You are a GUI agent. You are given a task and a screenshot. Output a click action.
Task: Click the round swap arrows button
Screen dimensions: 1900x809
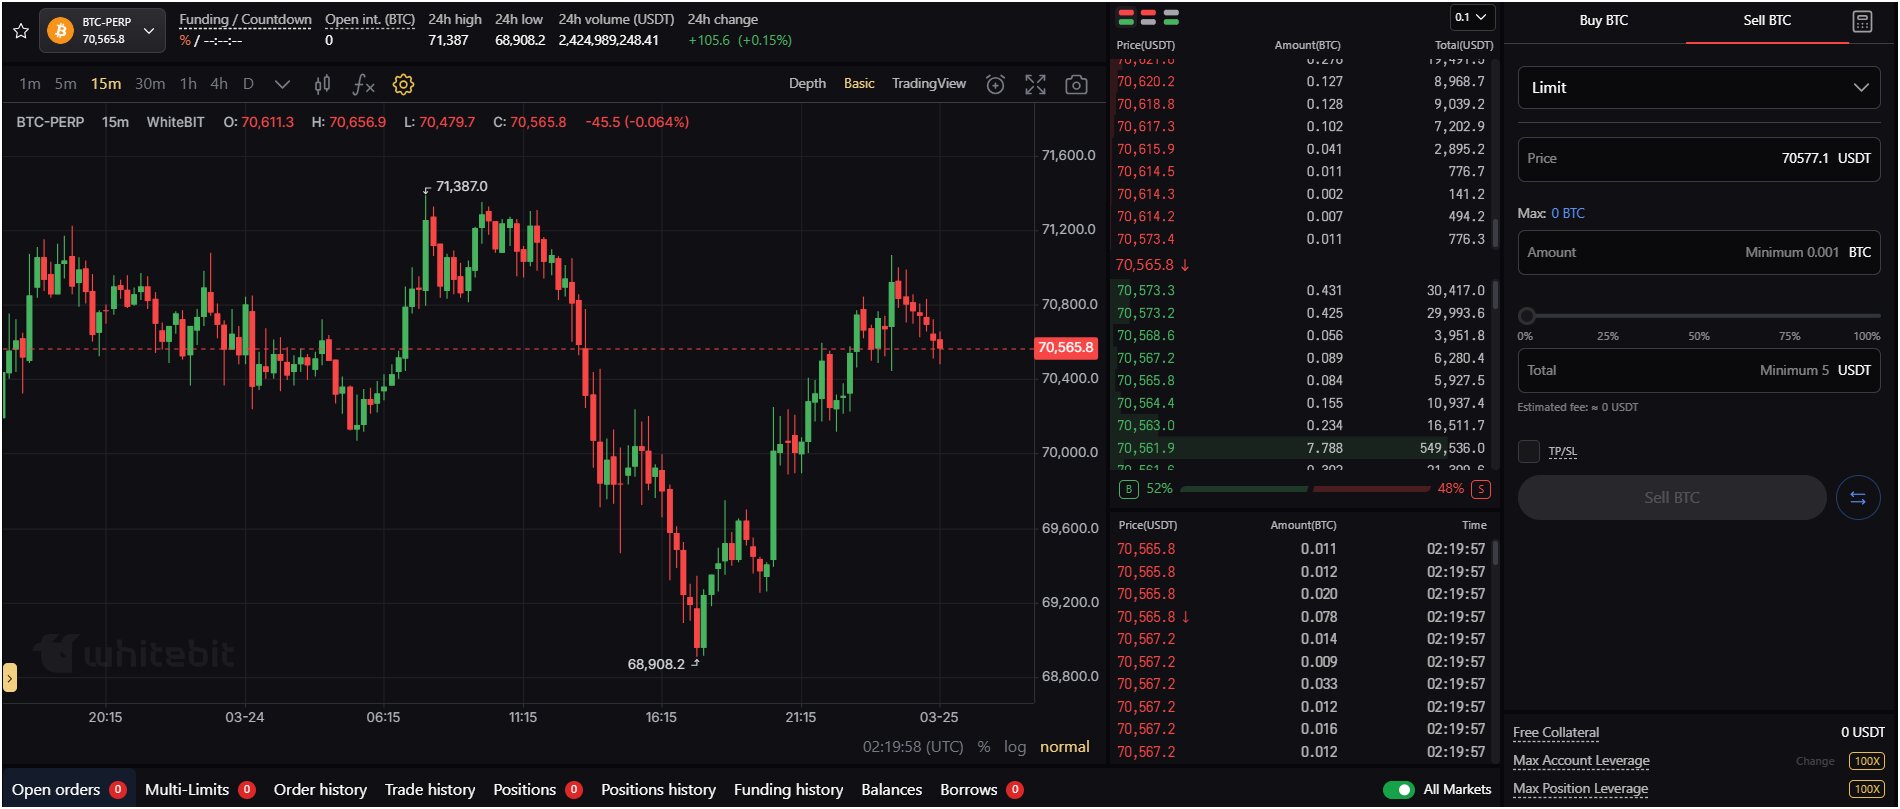tap(1858, 498)
